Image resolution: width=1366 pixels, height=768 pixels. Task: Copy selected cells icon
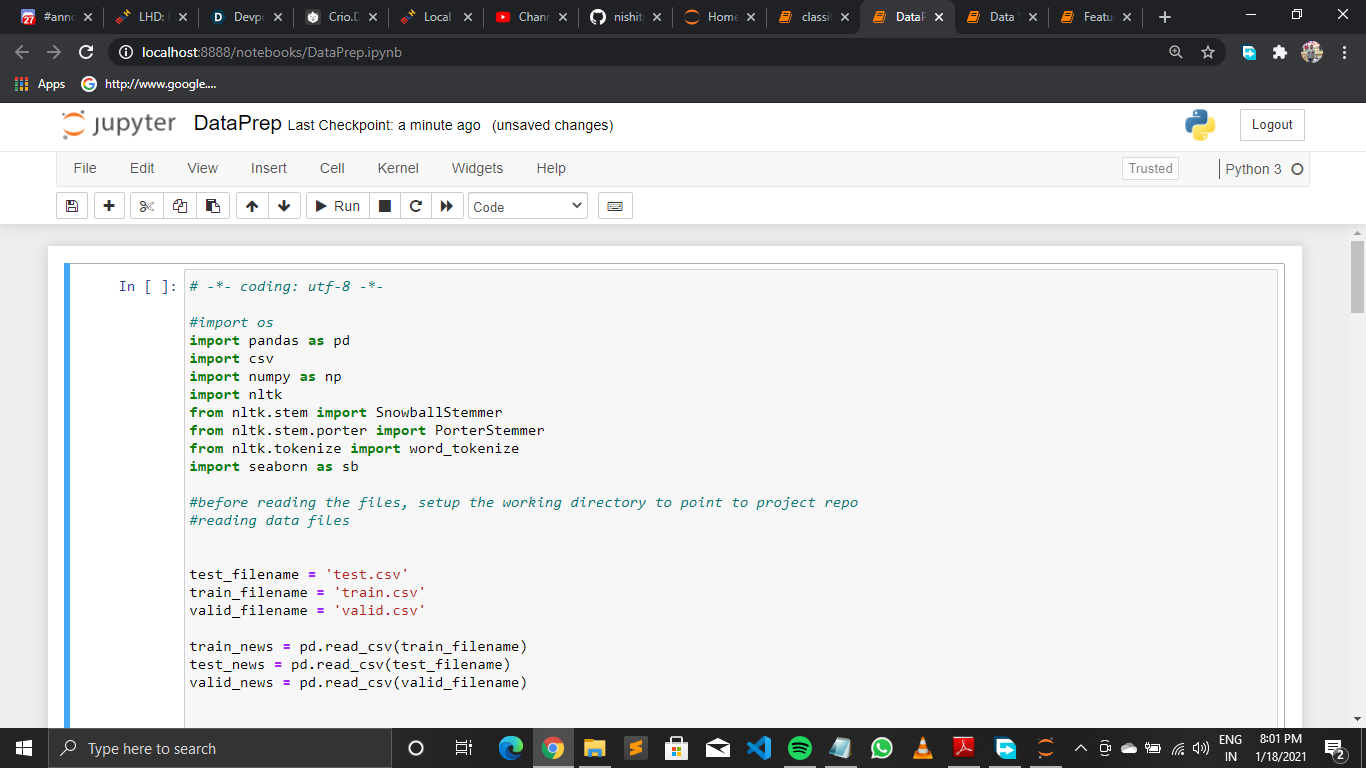coord(180,206)
